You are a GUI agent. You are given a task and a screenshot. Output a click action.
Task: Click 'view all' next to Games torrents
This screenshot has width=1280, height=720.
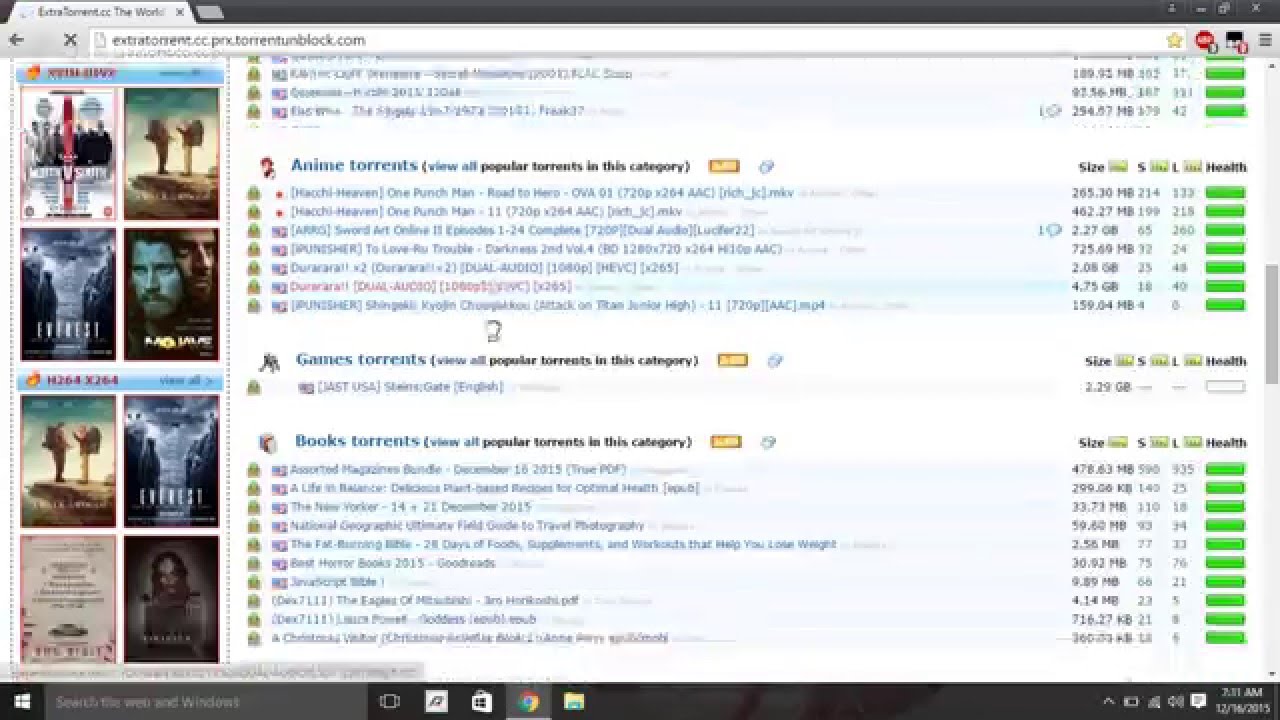460,361
